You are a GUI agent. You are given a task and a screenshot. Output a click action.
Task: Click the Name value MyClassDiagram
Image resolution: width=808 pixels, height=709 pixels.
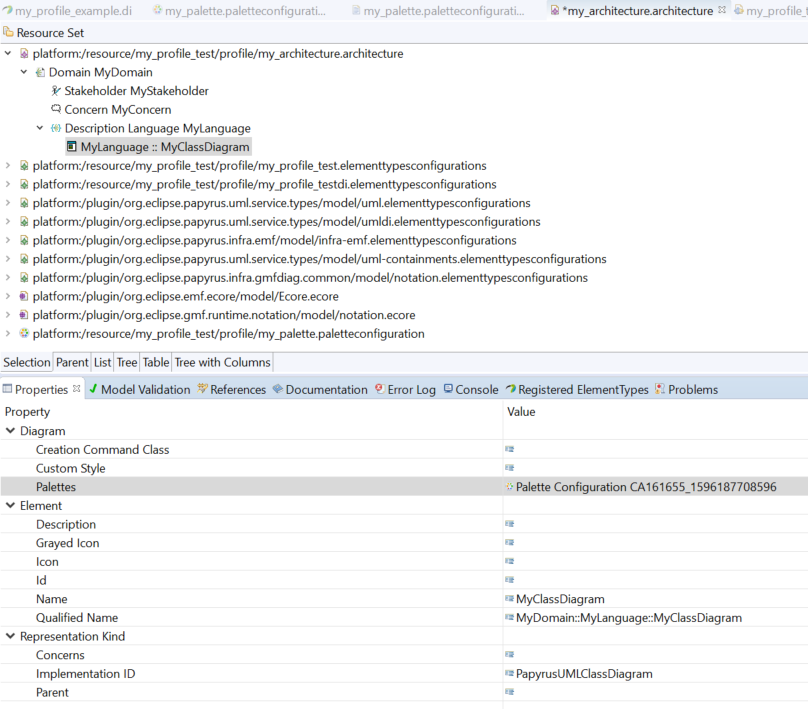coord(560,599)
